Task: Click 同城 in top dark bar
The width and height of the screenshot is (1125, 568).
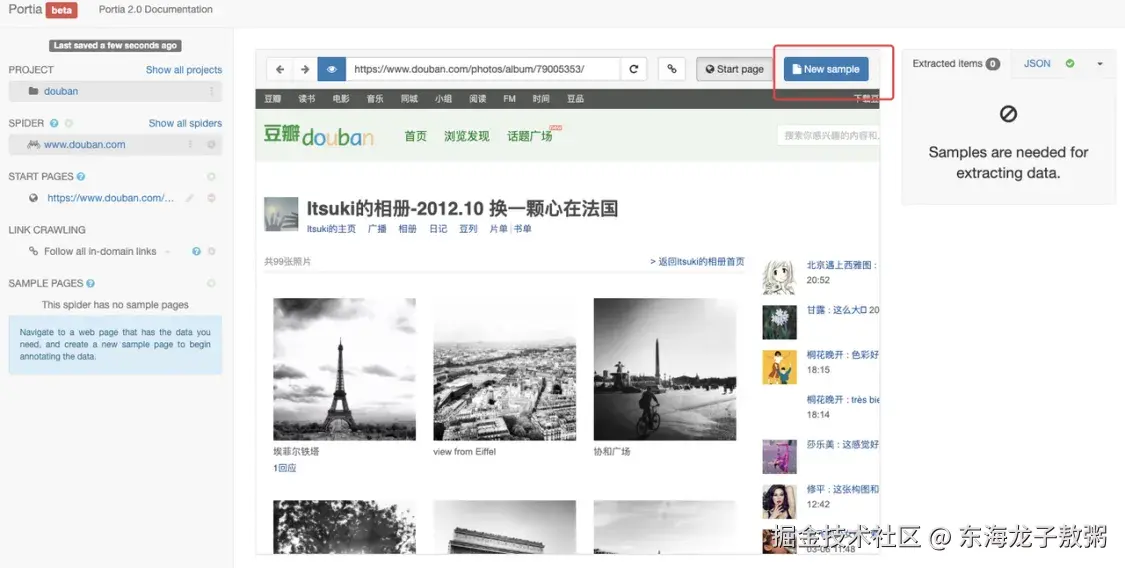Action: tap(409, 99)
